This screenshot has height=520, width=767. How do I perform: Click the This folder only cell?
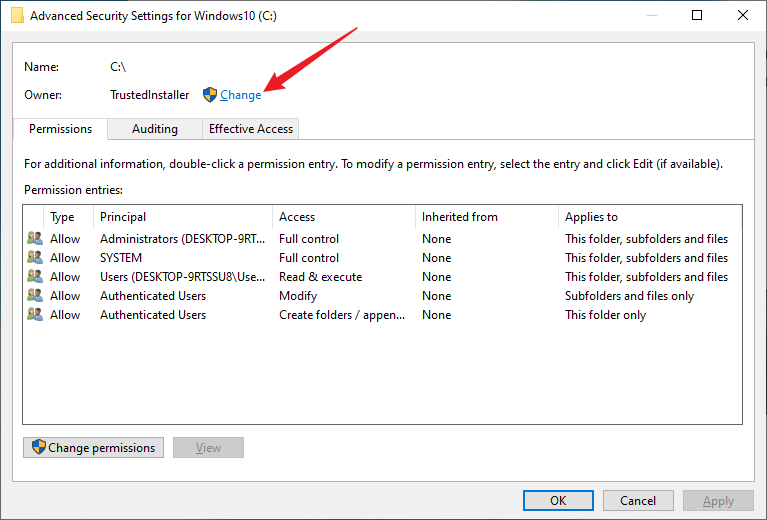tap(605, 315)
